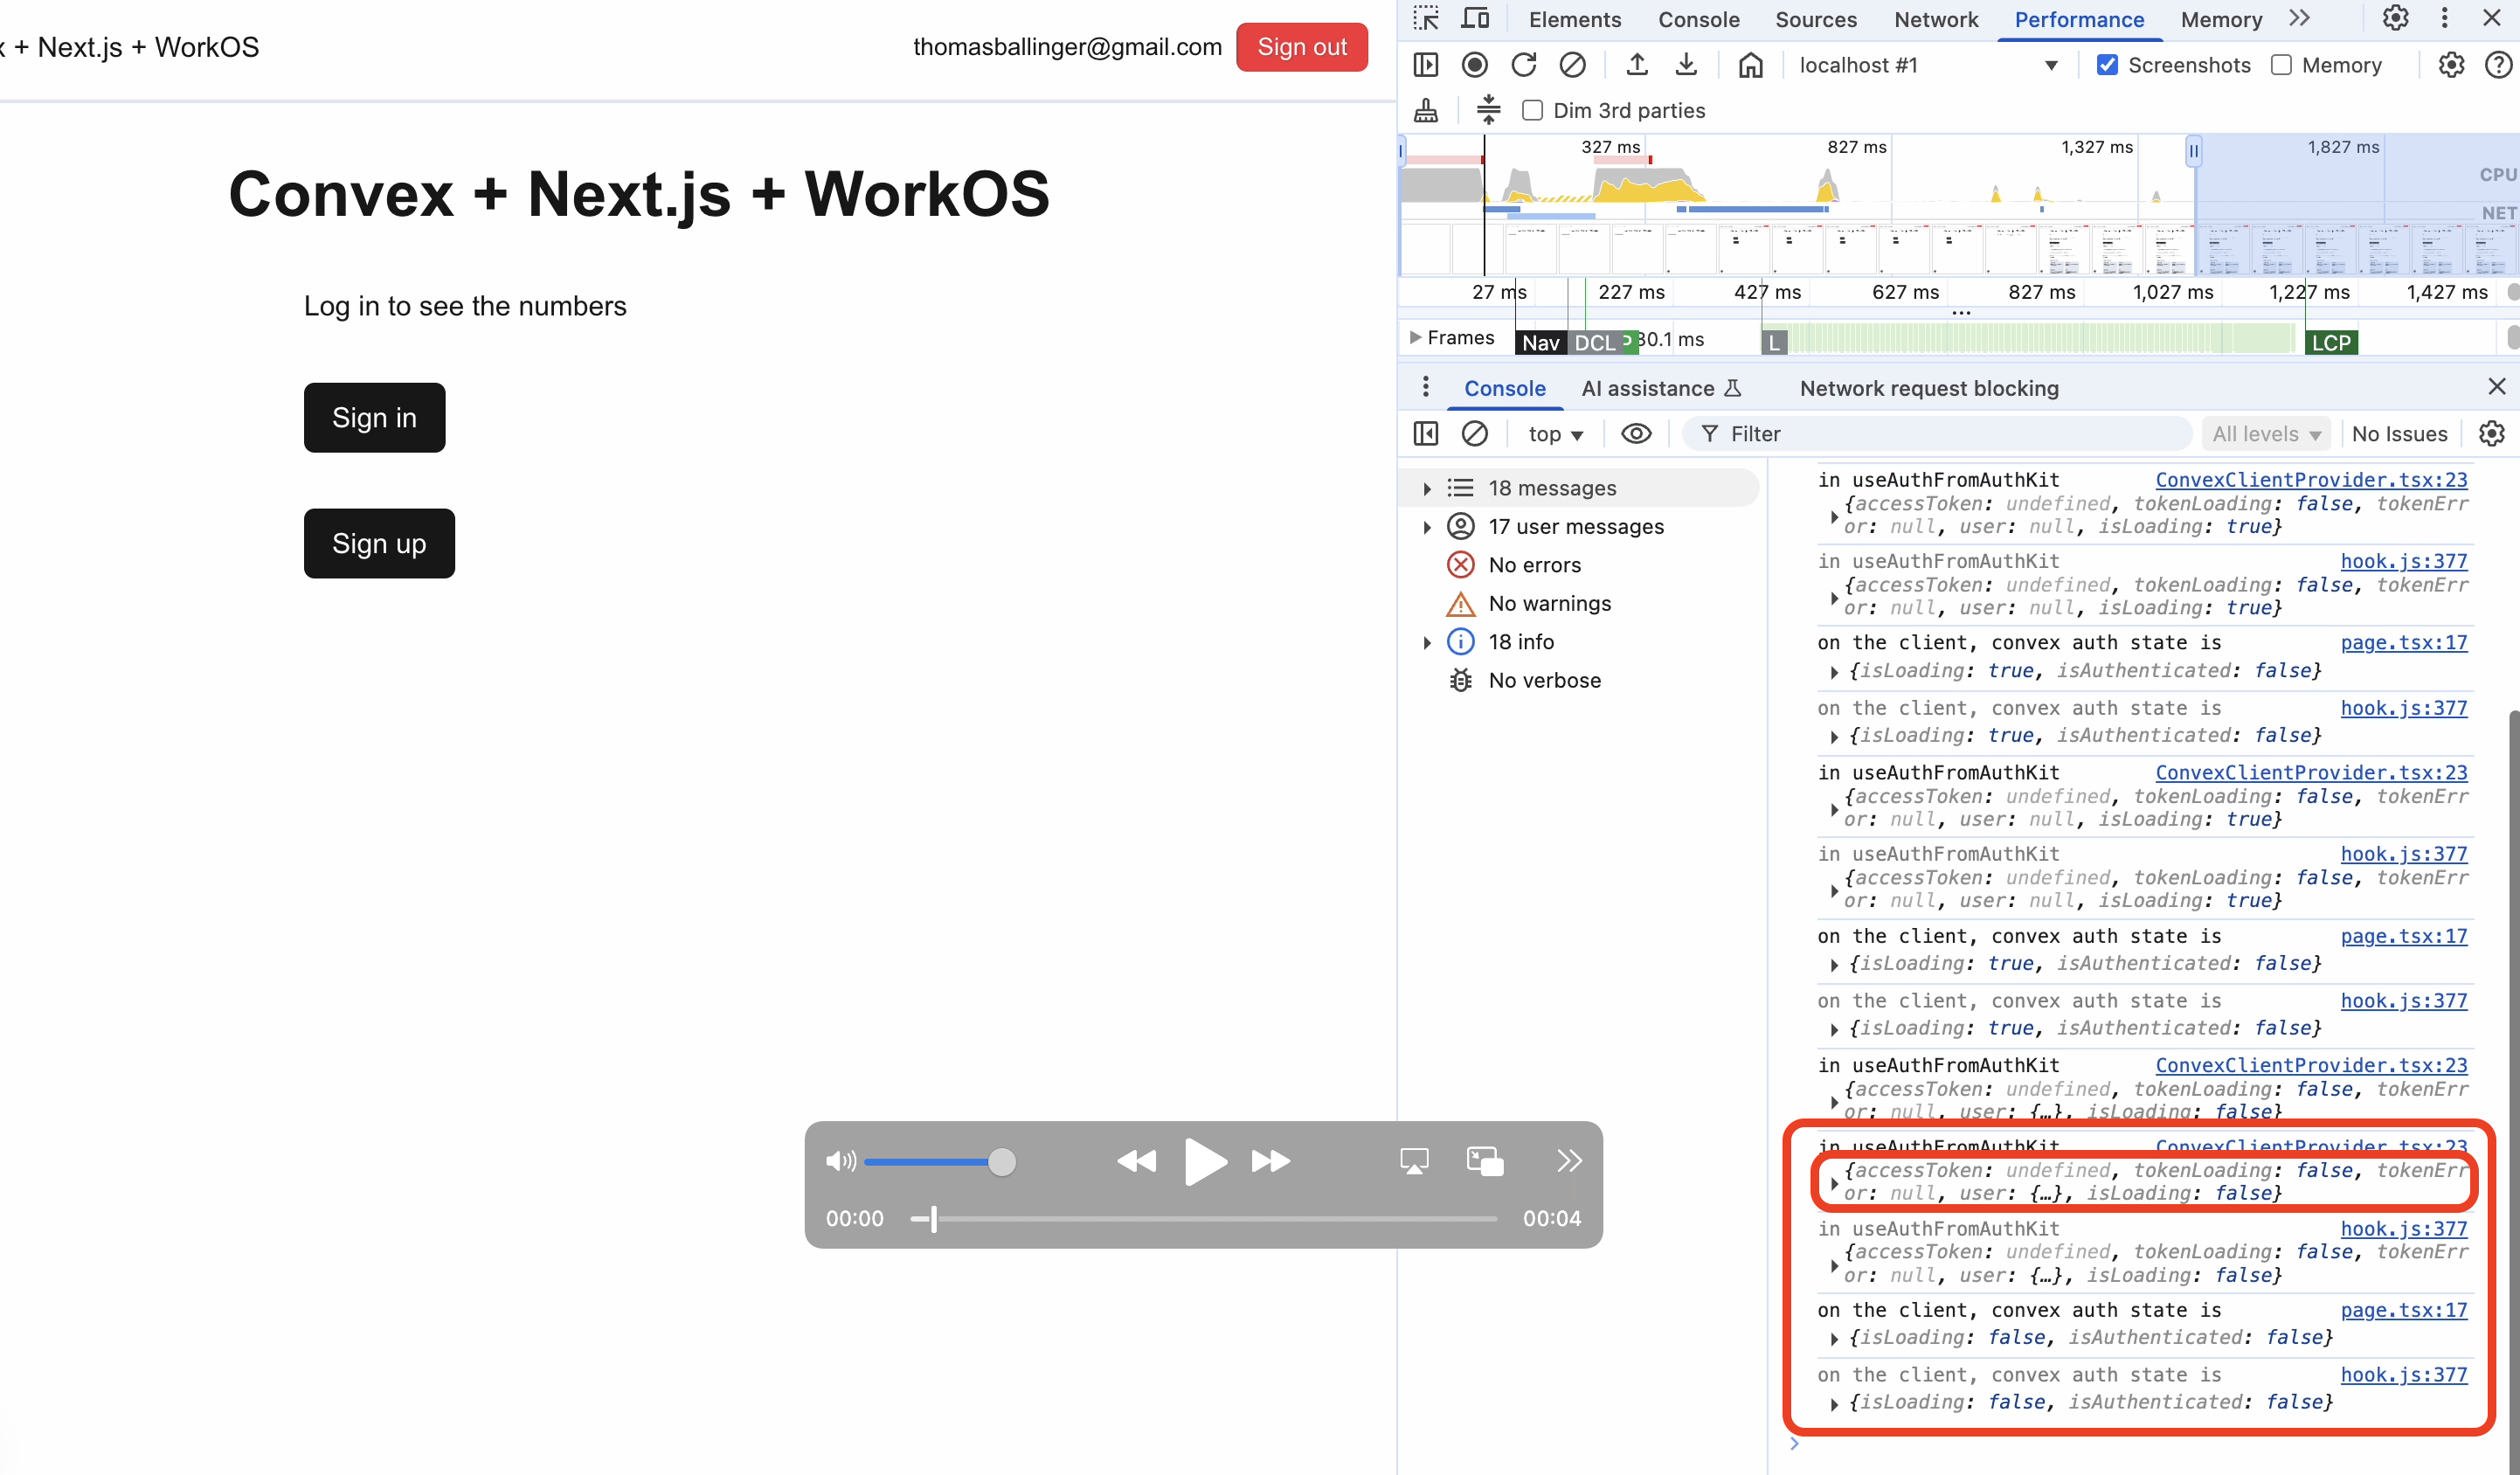Show more DevTools tabs chevron
The image size is (2520, 1475).
pos(2299,19)
